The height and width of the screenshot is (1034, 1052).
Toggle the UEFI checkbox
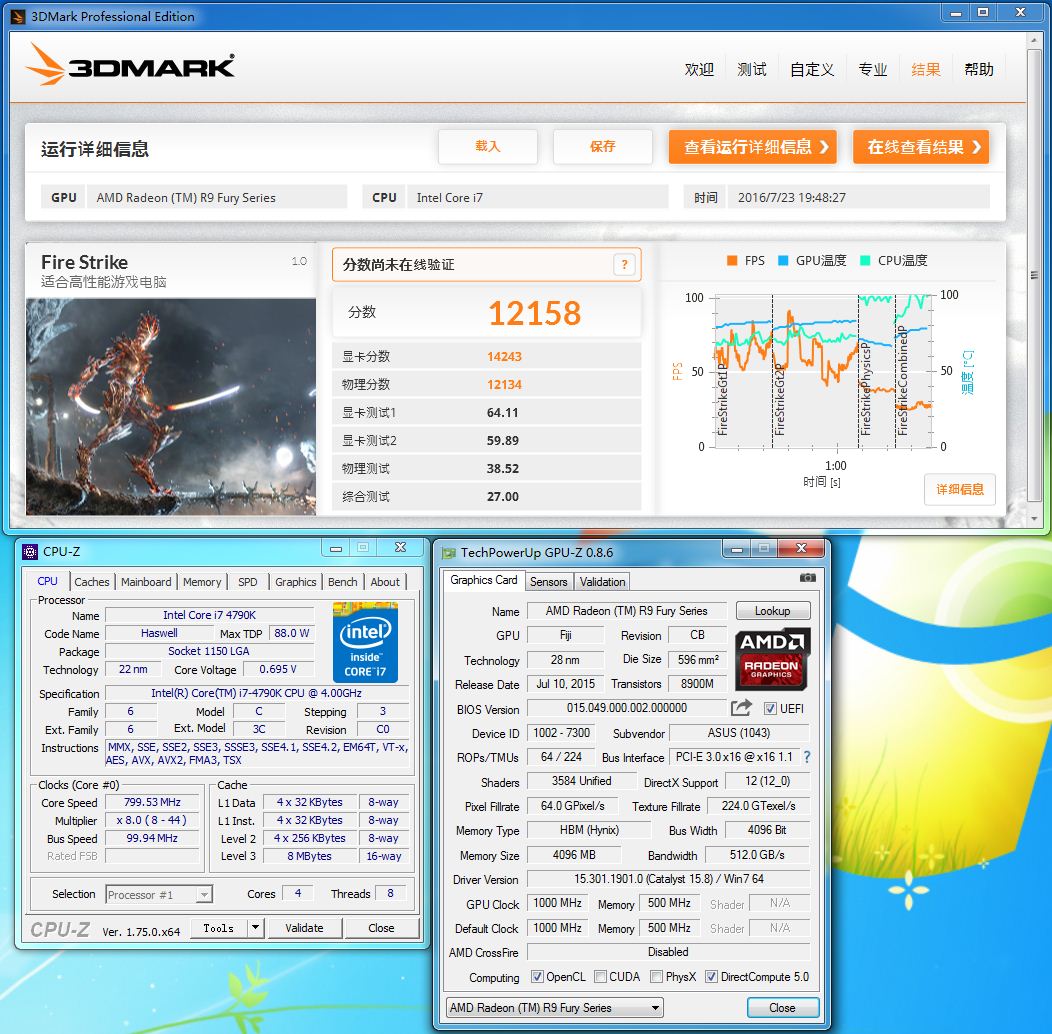(x=770, y=709)
